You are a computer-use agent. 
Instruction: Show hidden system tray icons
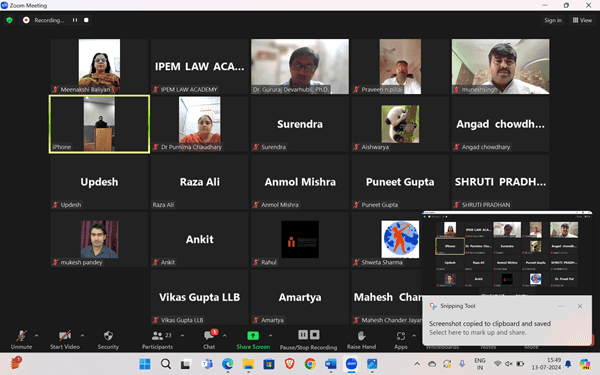point(417,364)
